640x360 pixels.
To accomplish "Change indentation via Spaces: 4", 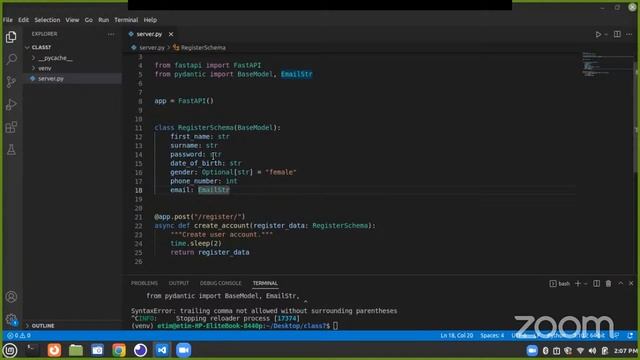I will pyautogui.click(x=492, y=336).
